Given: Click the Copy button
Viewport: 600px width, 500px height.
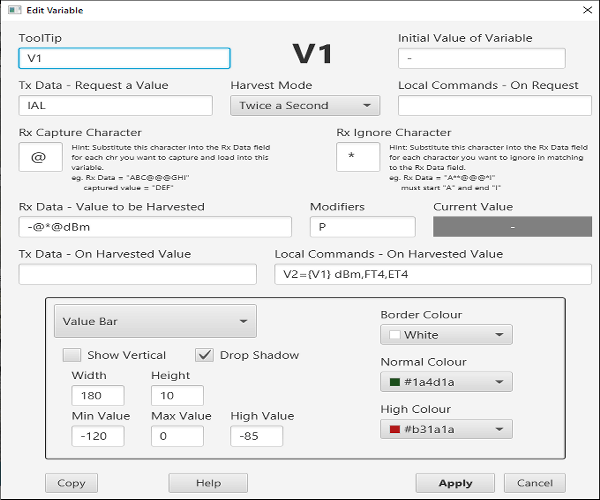Looking at the screenshot, I should pos(72,483).
